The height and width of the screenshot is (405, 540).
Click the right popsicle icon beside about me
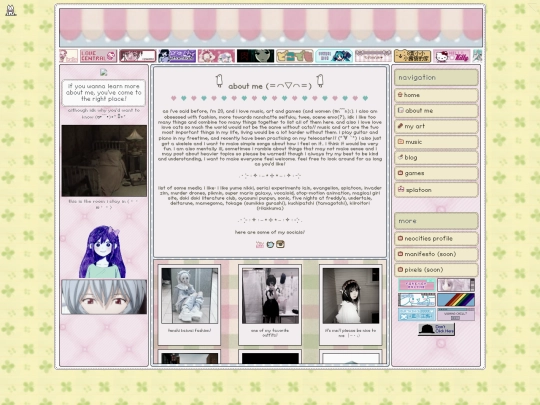point(320,81)
